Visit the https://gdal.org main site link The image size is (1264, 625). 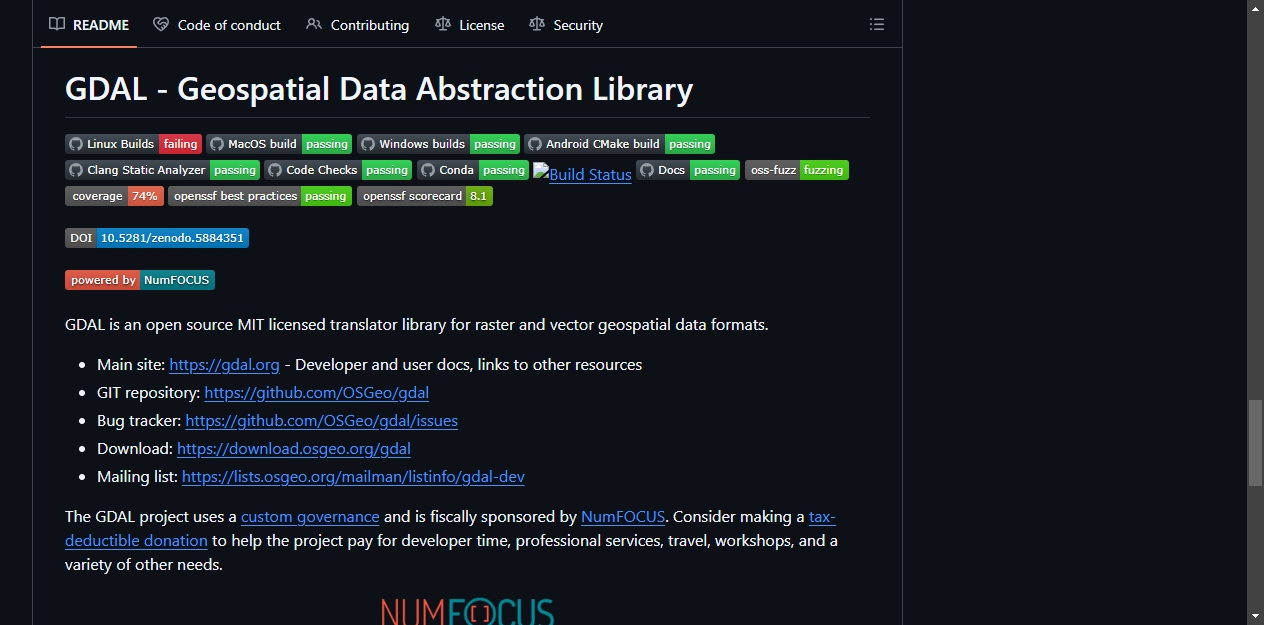pyautogui.click(x=224, y=365)
